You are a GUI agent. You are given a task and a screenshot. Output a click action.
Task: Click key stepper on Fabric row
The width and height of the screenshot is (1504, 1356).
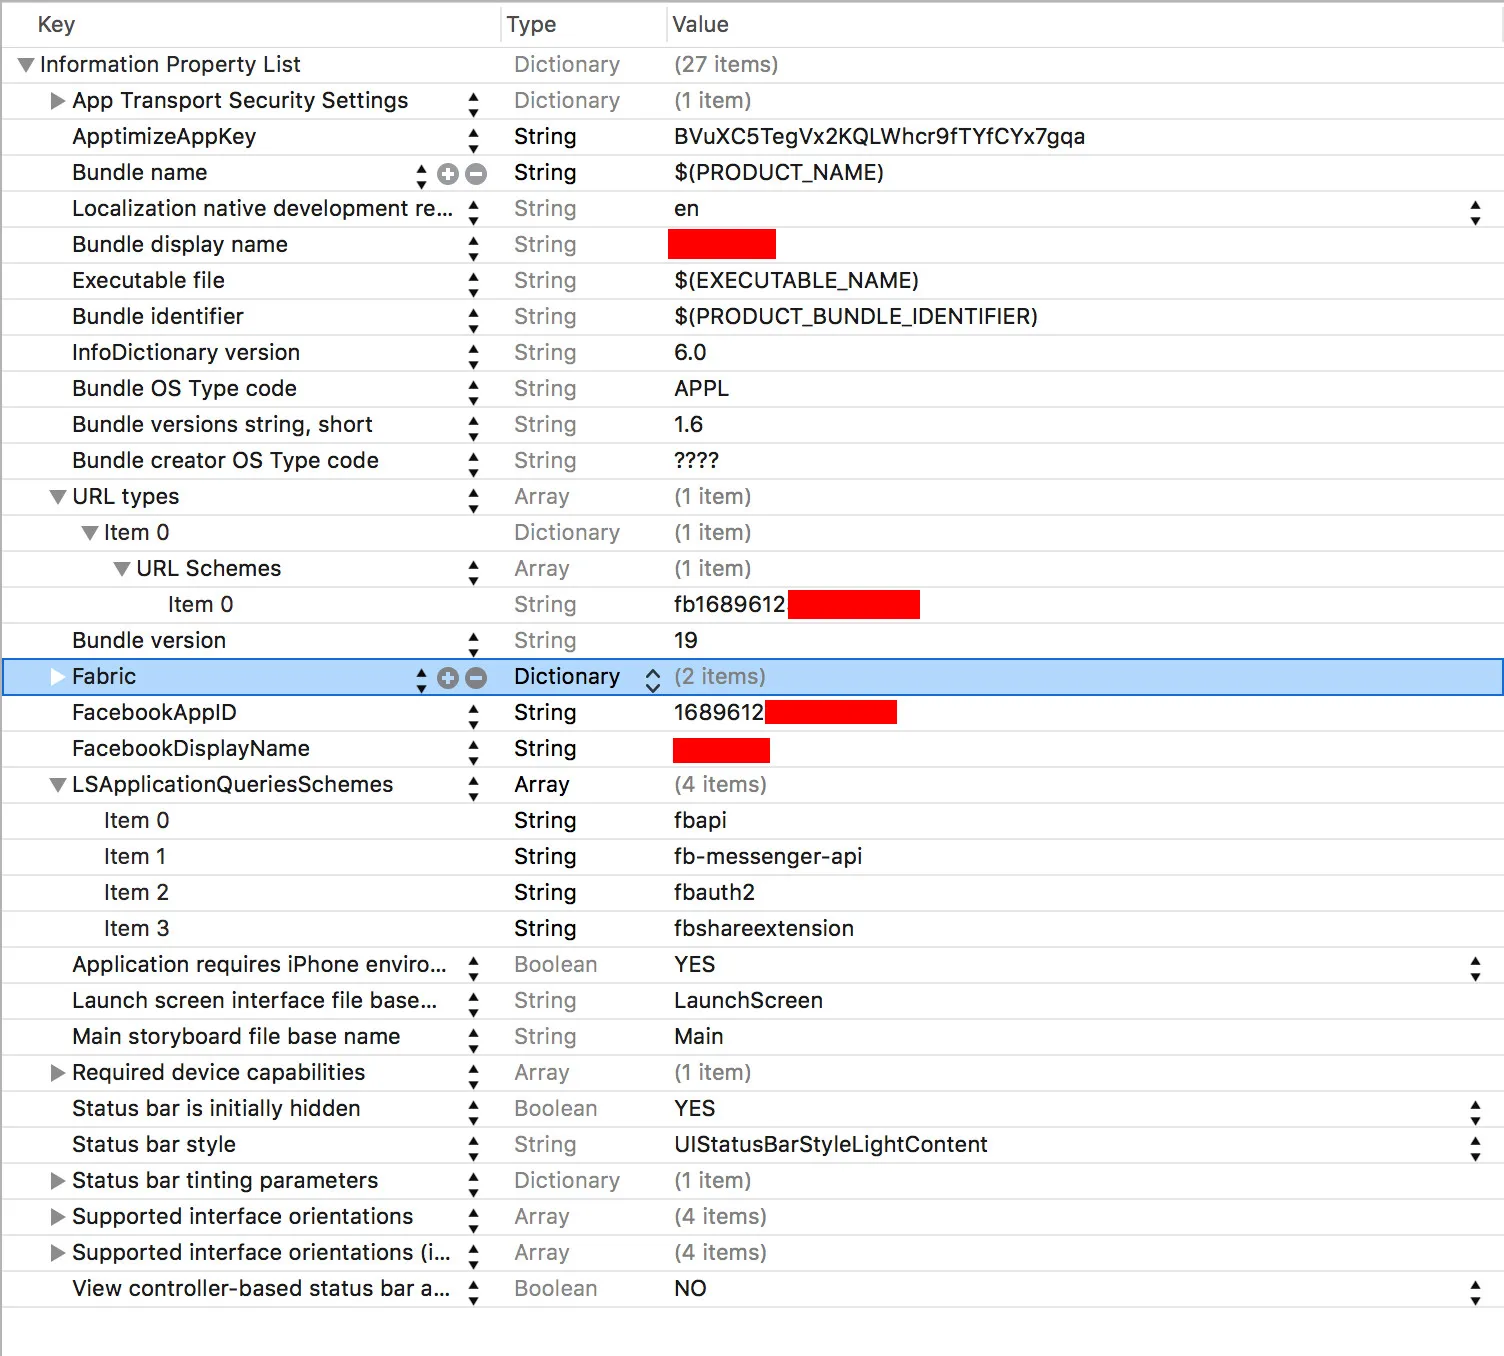pyautogui.click(x=421, y=680)
